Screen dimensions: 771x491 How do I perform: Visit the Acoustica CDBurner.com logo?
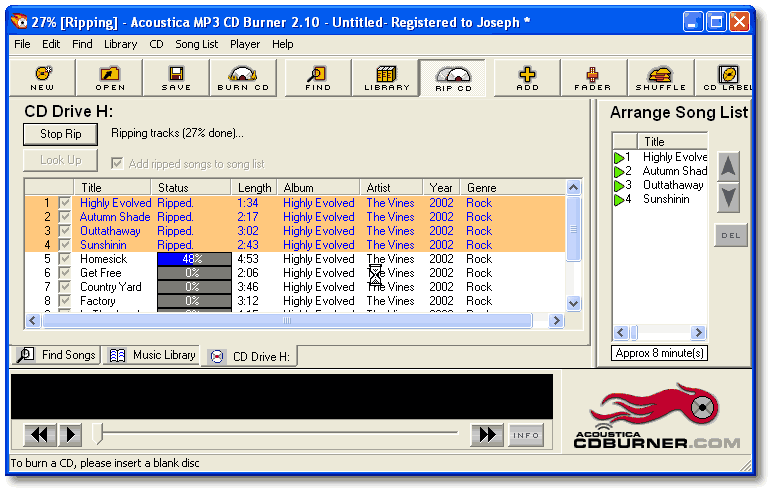657,417
